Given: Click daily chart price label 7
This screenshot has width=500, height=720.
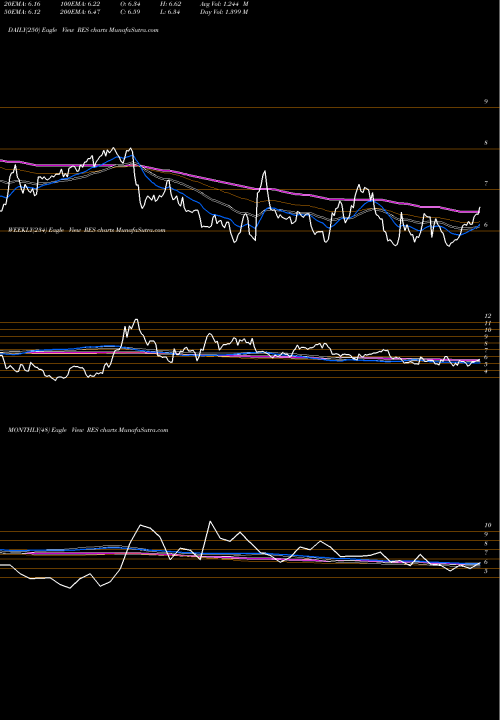Looking at the screenshot, I should pyautogui.click(x=486, y=184).
